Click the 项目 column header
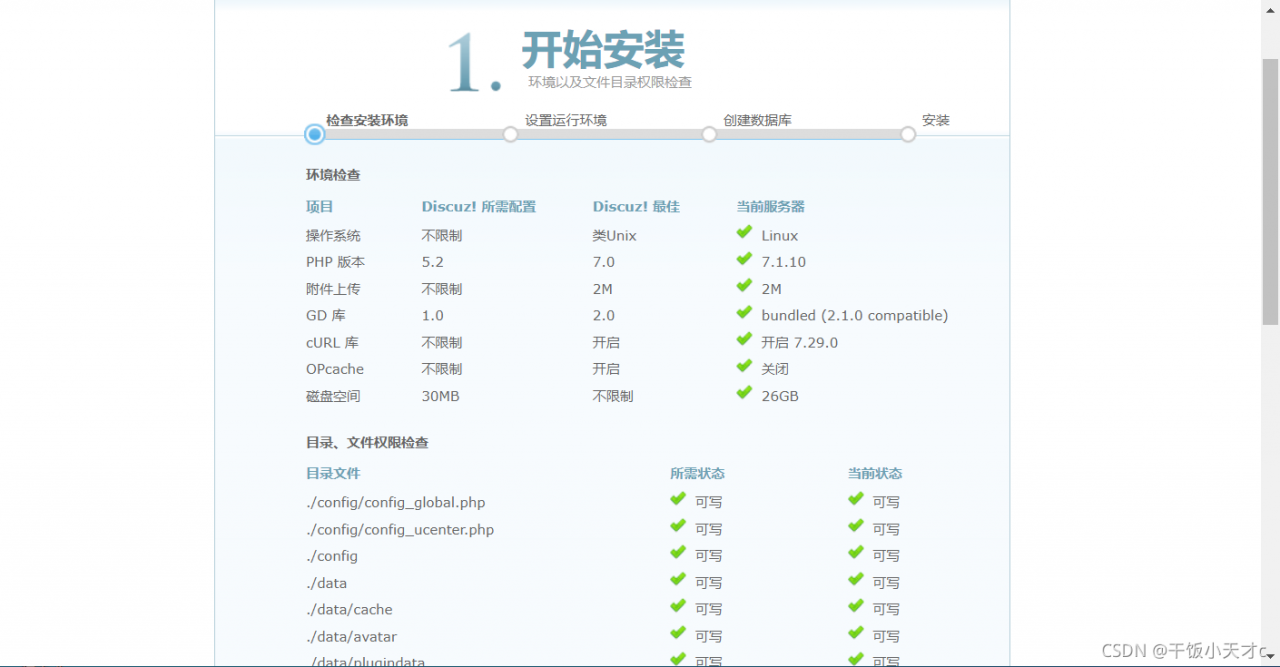1280x667 pixels. 320,207
